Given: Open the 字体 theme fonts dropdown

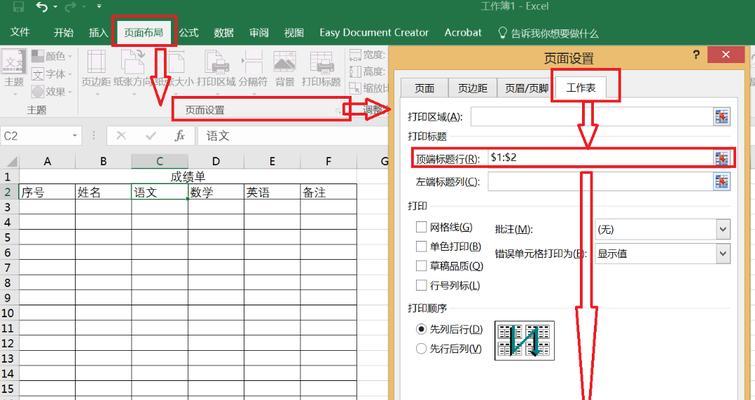Looking at the screenshot, I should [52, 74].
